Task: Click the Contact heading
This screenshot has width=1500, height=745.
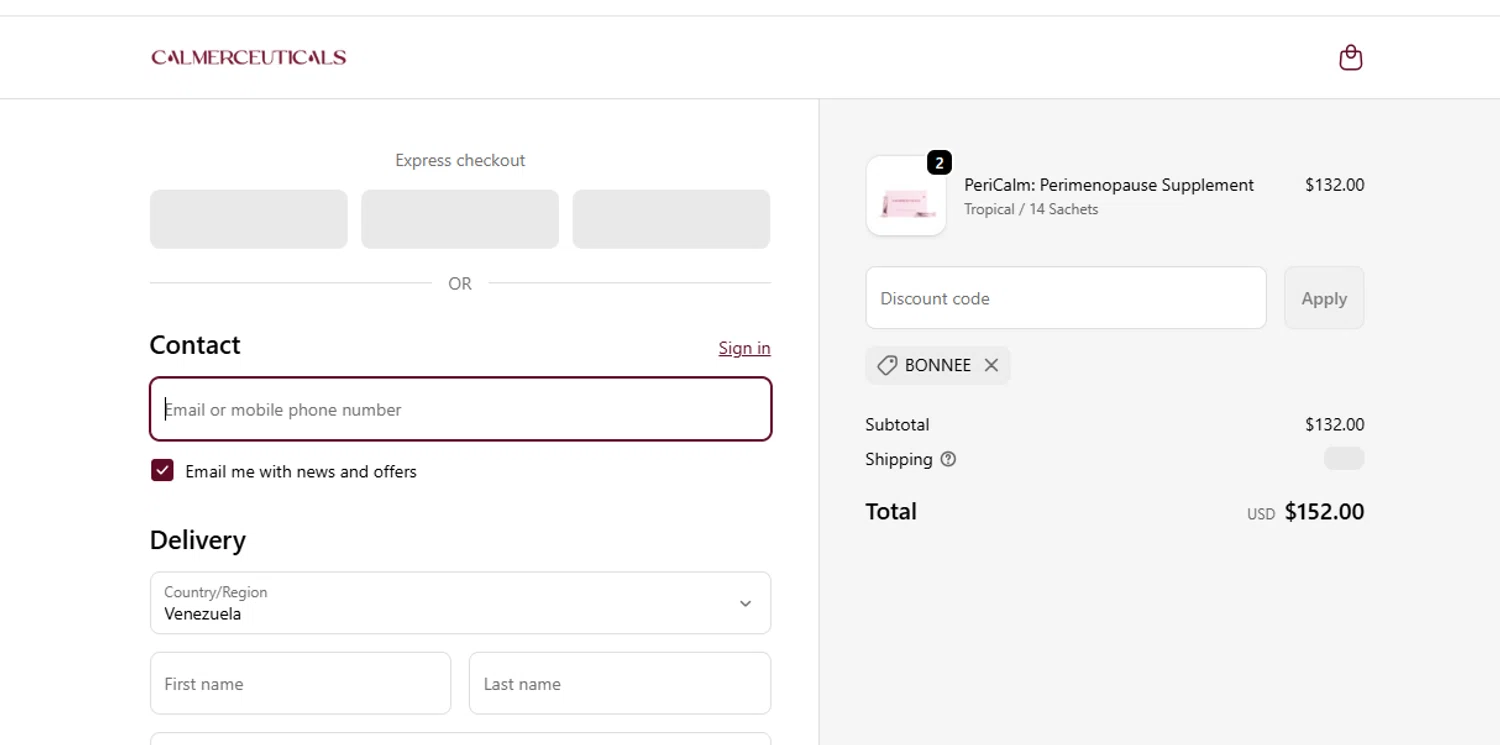Action: click(195, 345)
